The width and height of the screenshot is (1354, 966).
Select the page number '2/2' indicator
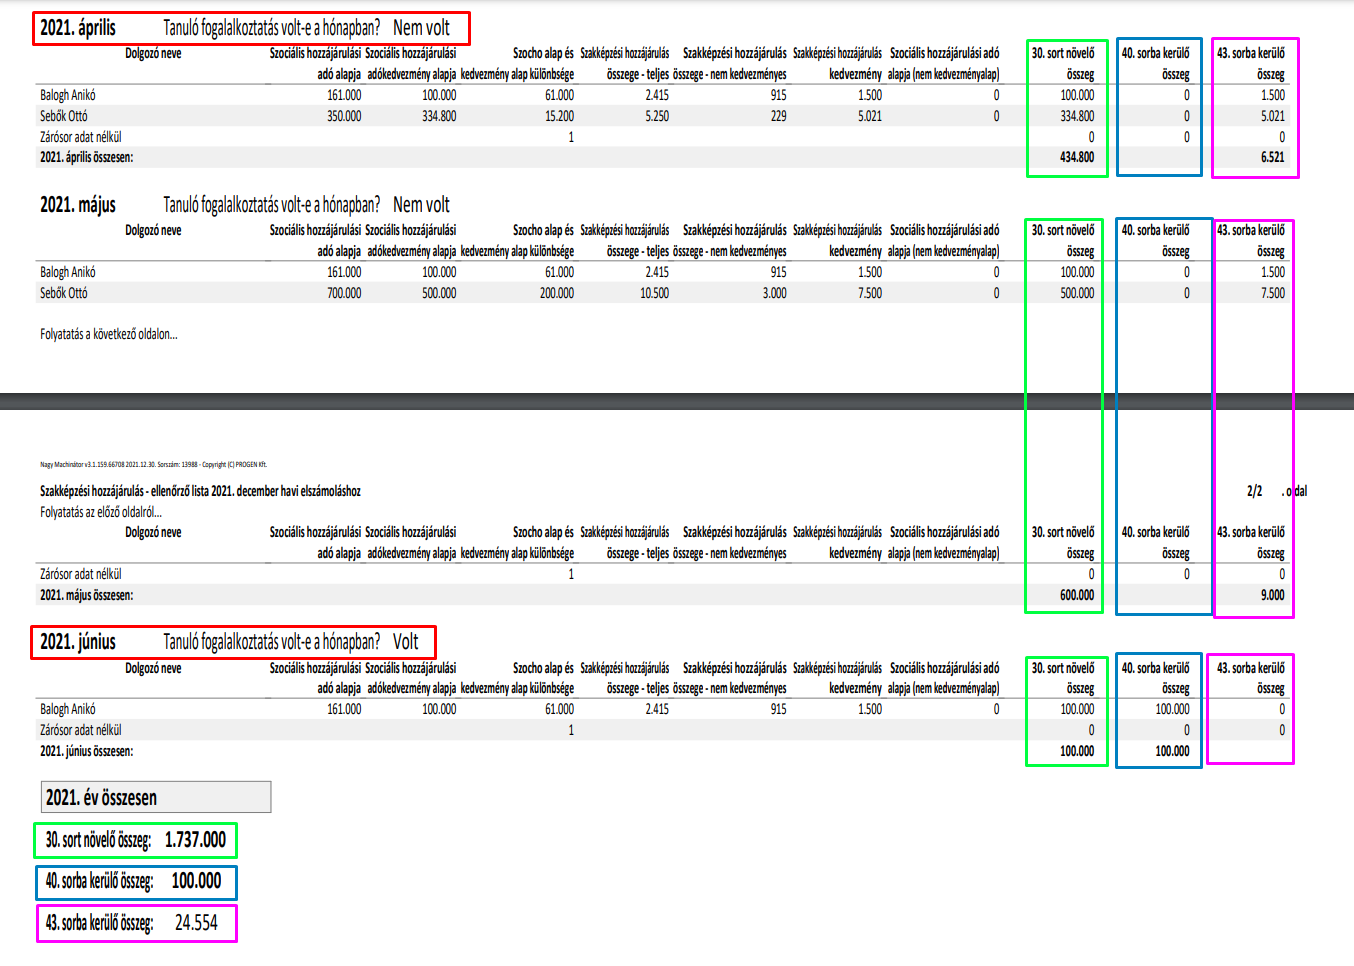click(1254, 491)
